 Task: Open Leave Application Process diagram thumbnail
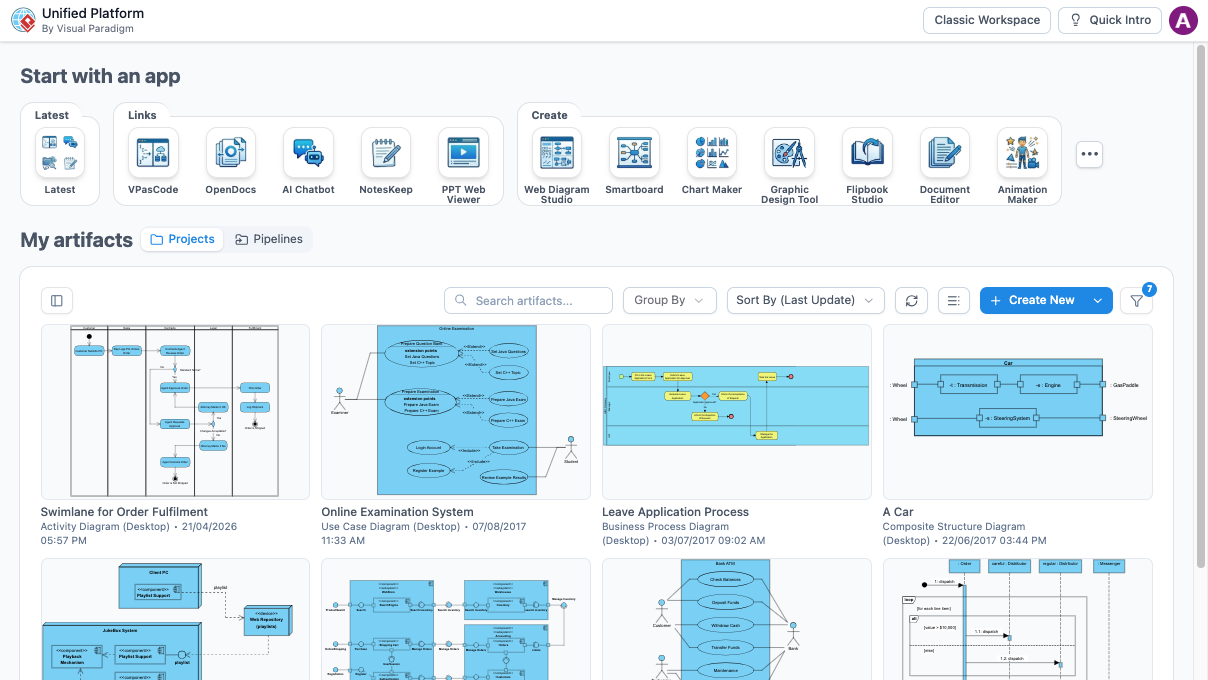click(x=737, y=411)
